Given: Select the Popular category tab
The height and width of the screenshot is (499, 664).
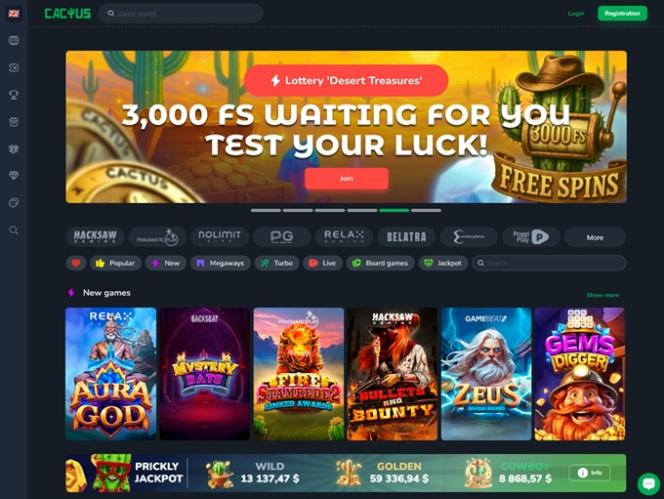Looking at the screenshot, I should (x=115, y=263).
